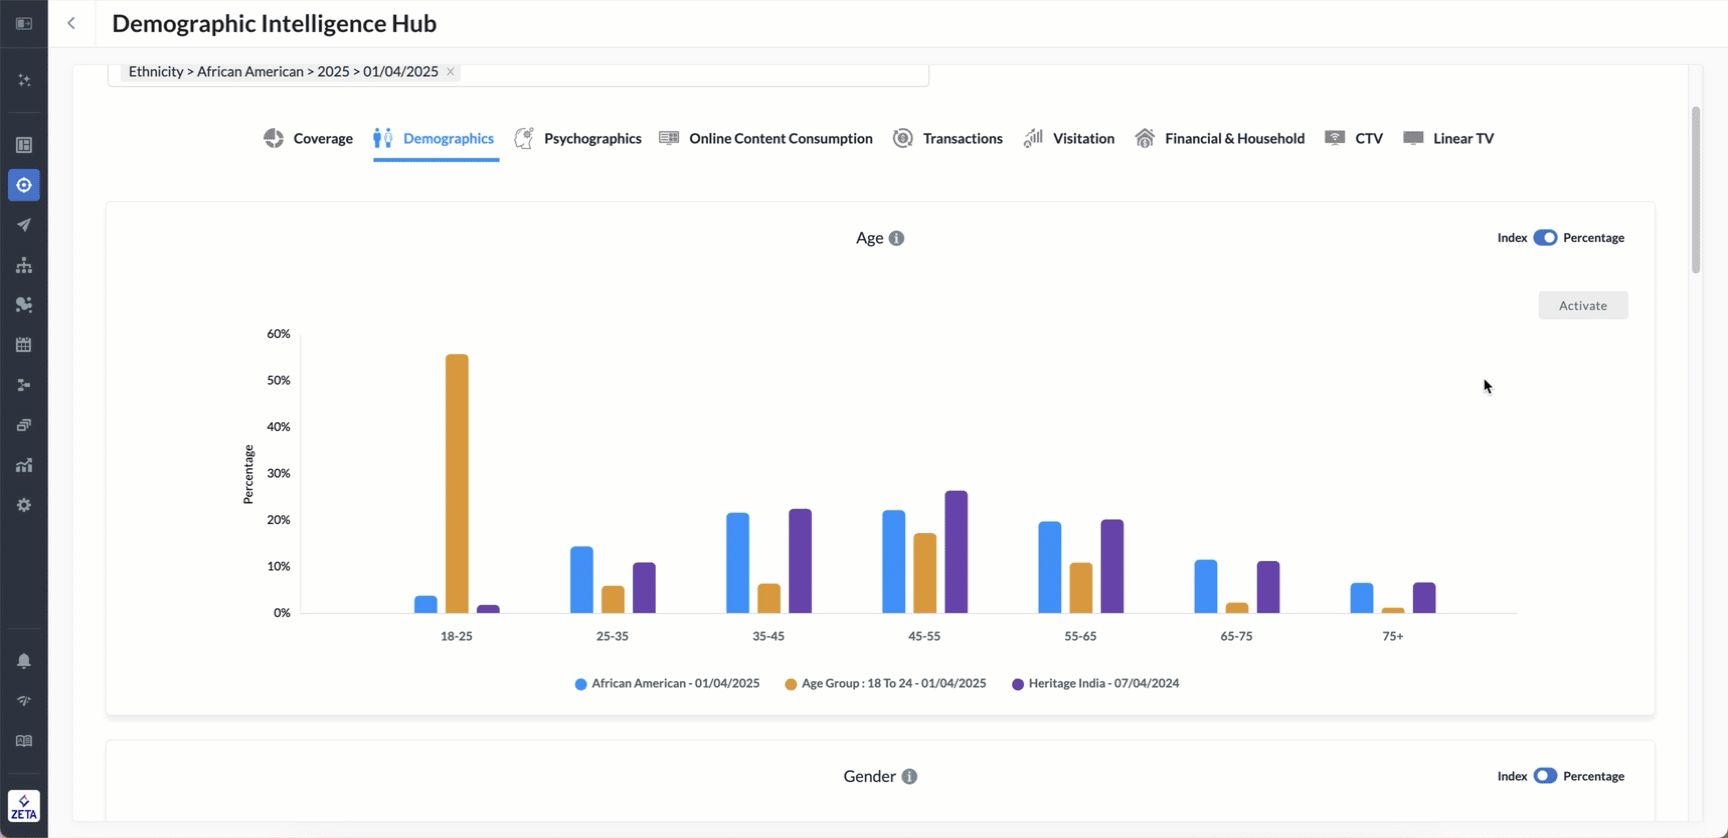Viewport: 1728px width, 838px height.
Task: Open the settings gear in left sidebar
Action: [x=24, y=505]
